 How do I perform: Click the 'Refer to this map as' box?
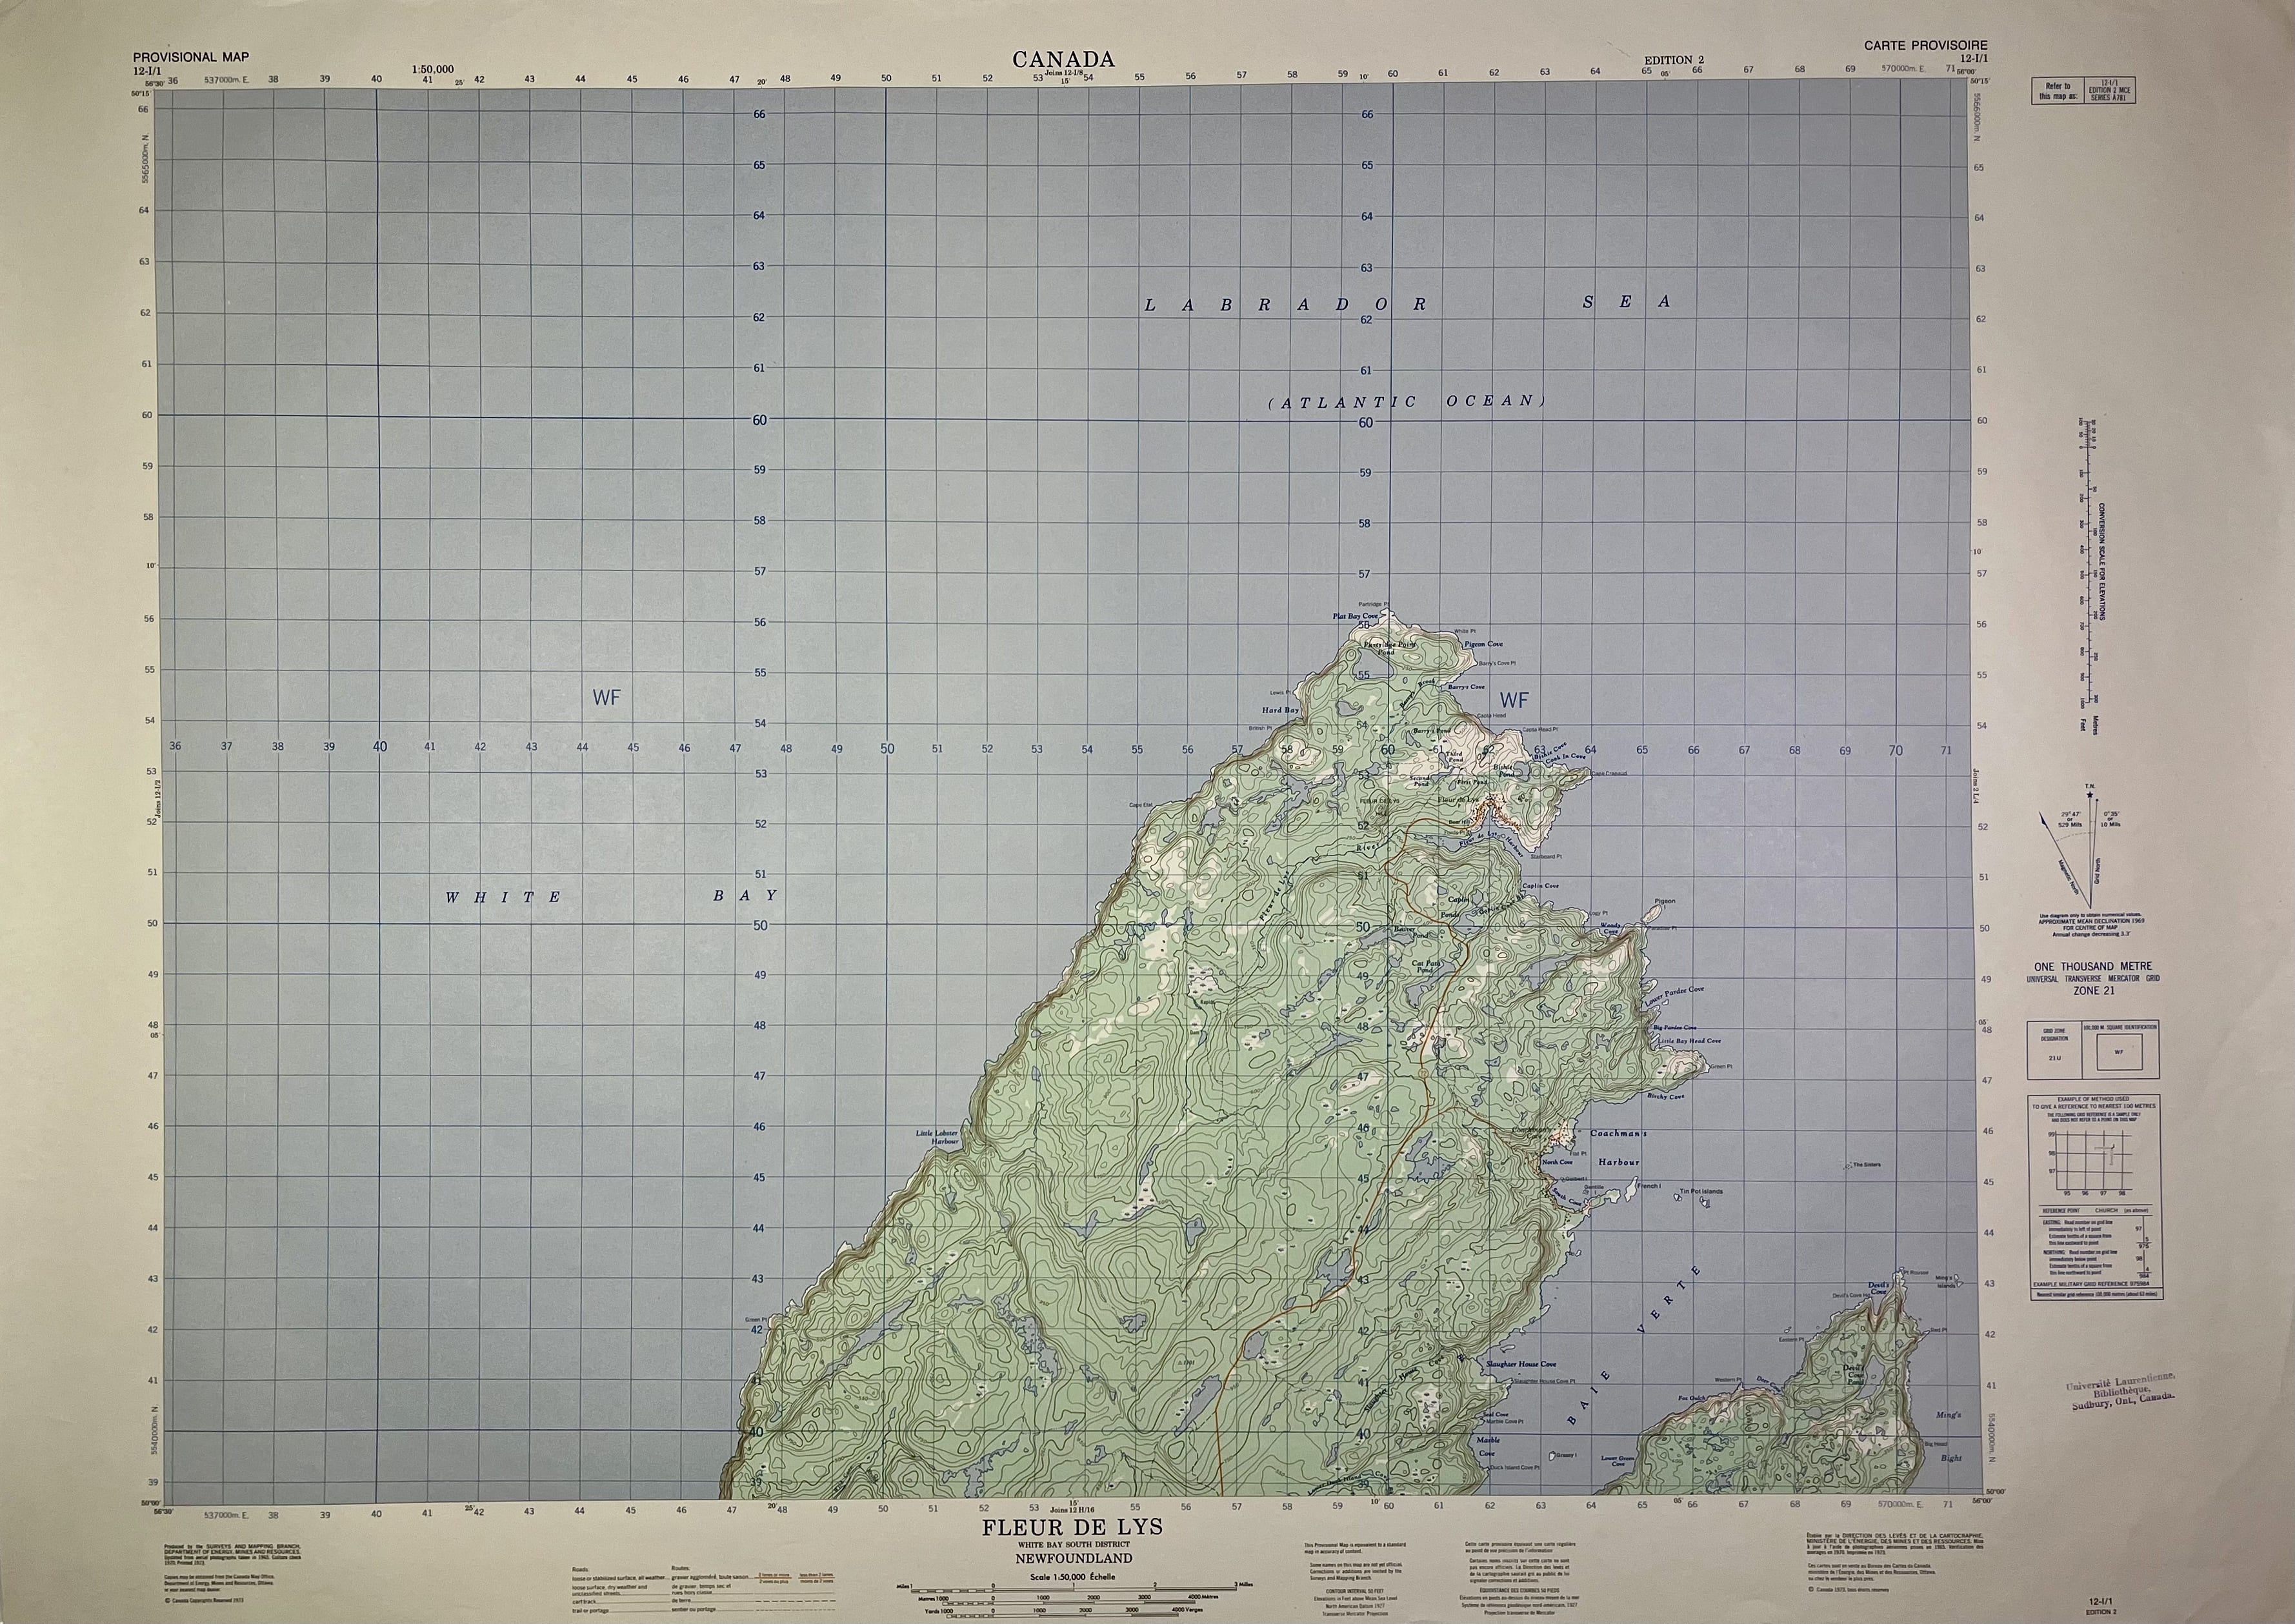pos(2084,92)
